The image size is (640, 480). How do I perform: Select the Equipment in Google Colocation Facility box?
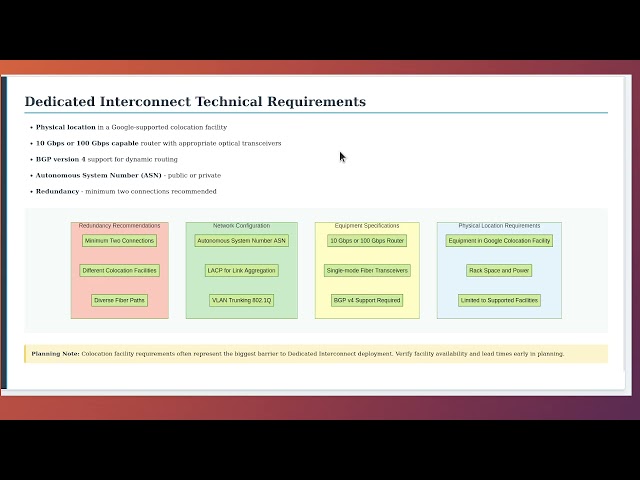(x=499, y=241)
